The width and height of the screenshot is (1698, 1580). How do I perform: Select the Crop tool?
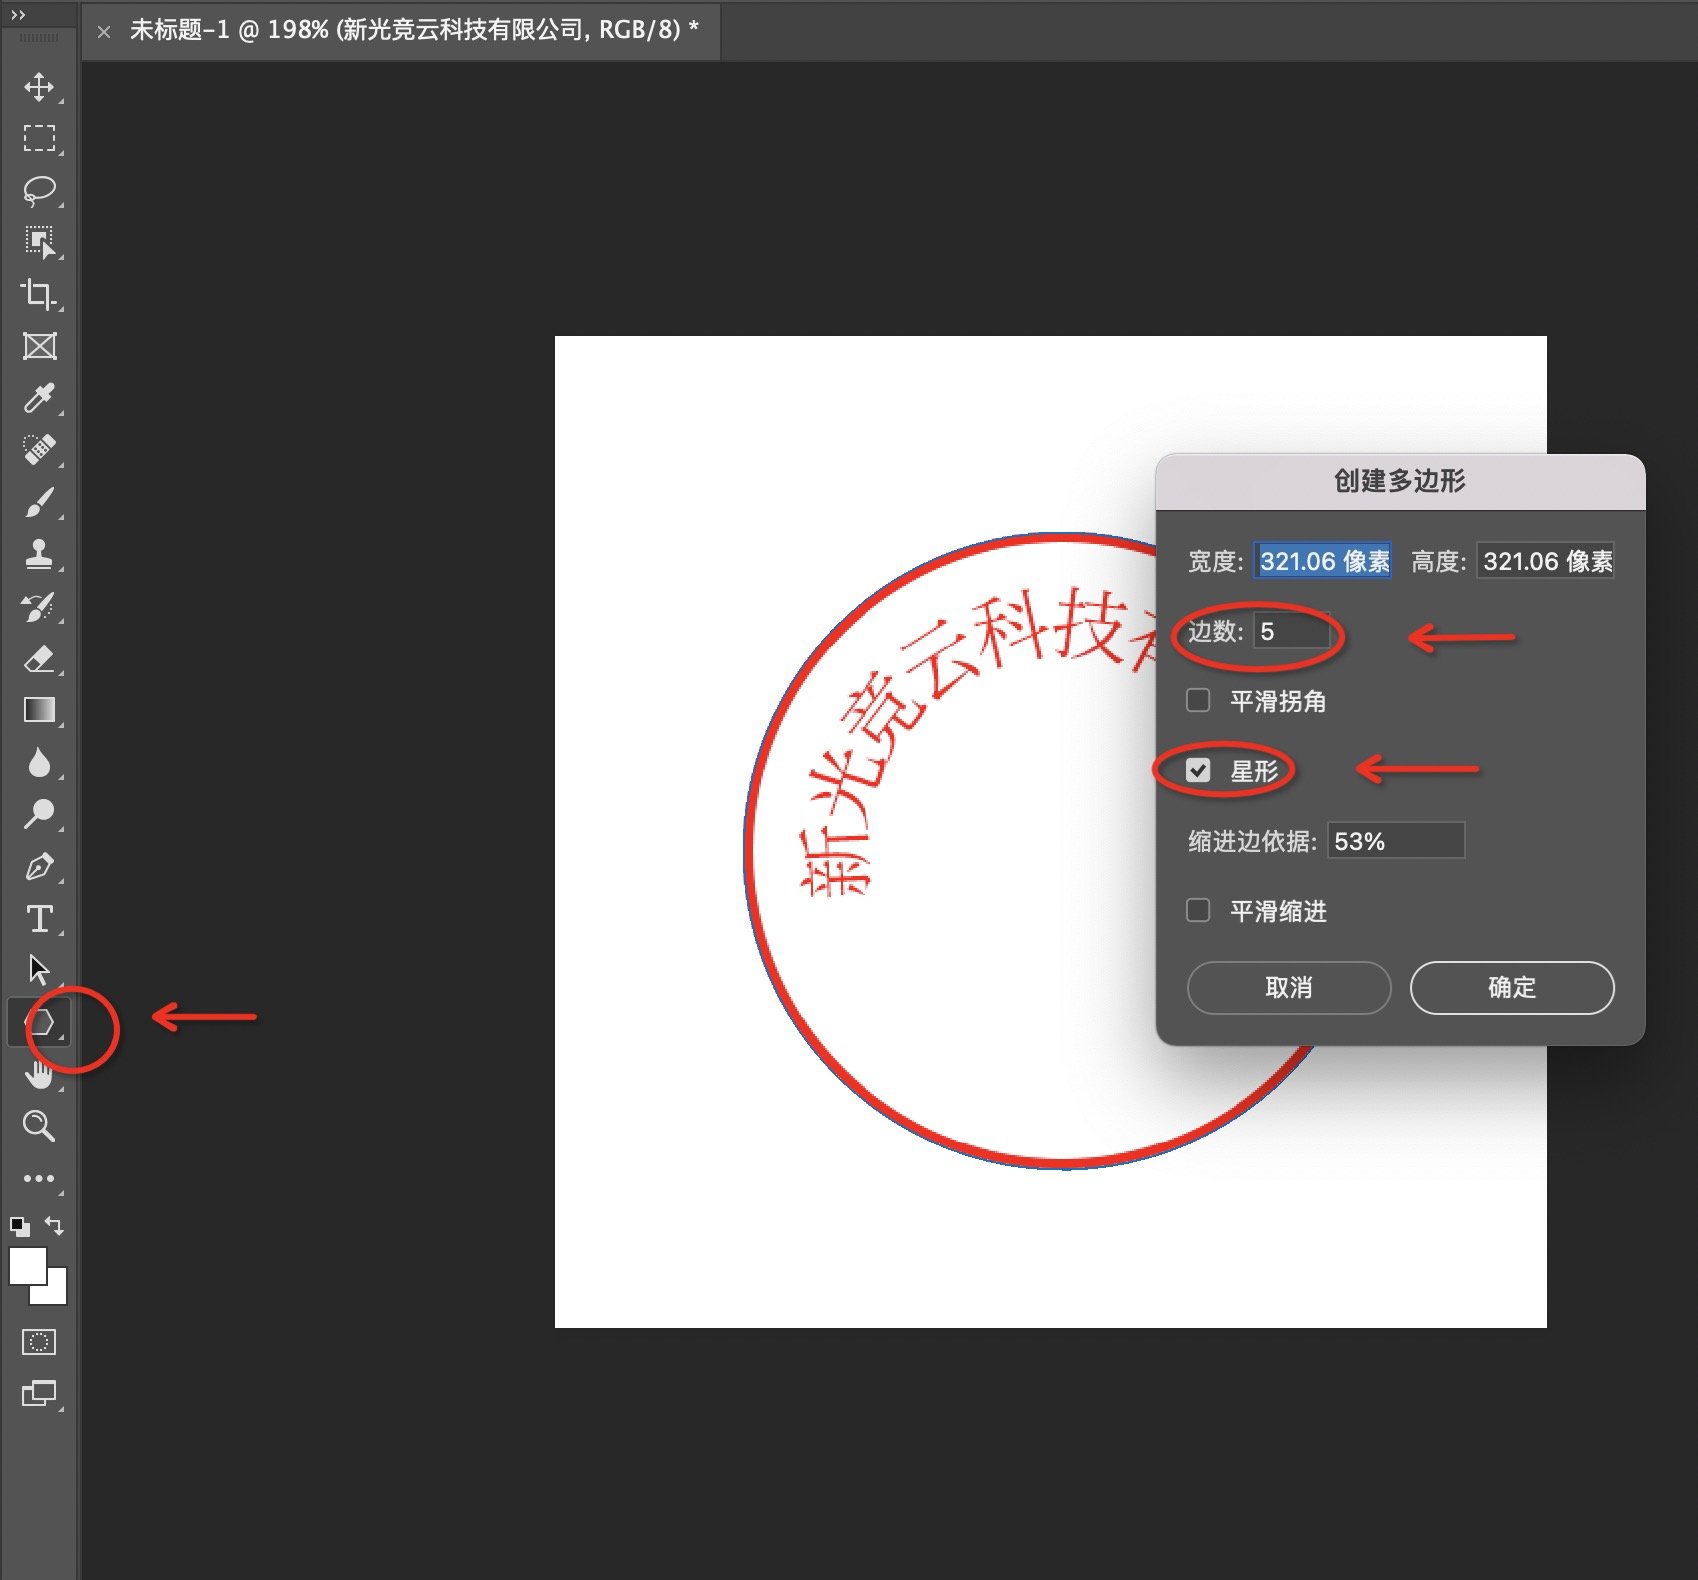[39, 294]
